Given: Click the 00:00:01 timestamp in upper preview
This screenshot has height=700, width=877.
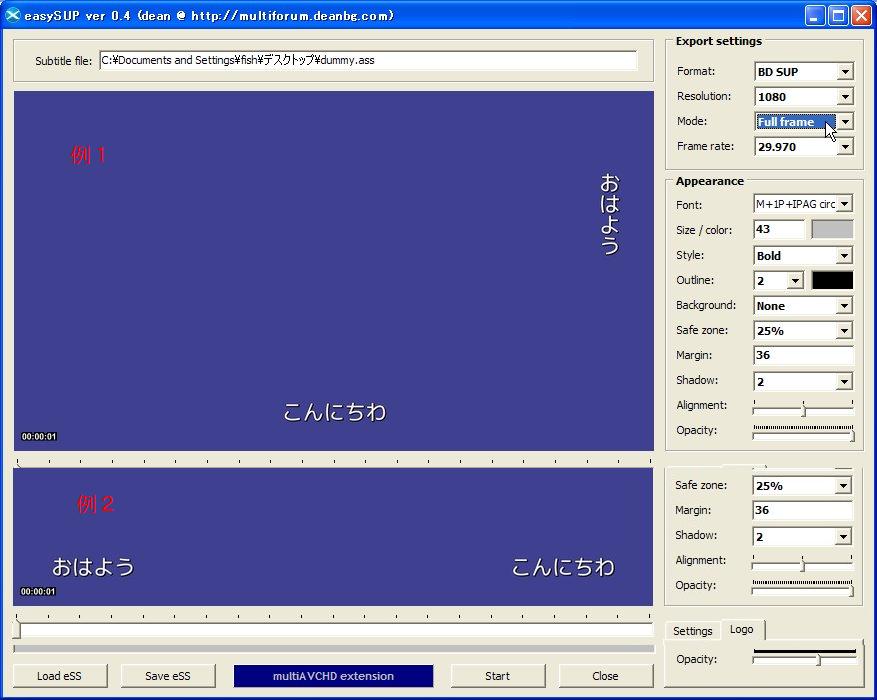Looking at the screenshot, I should tap(39, 437).
